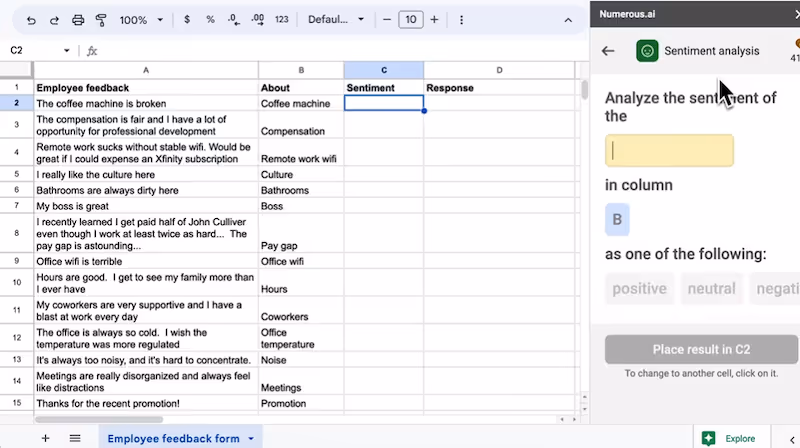Click the vertical scrollbar thumb
800x448 pixels.
[584, 90]
